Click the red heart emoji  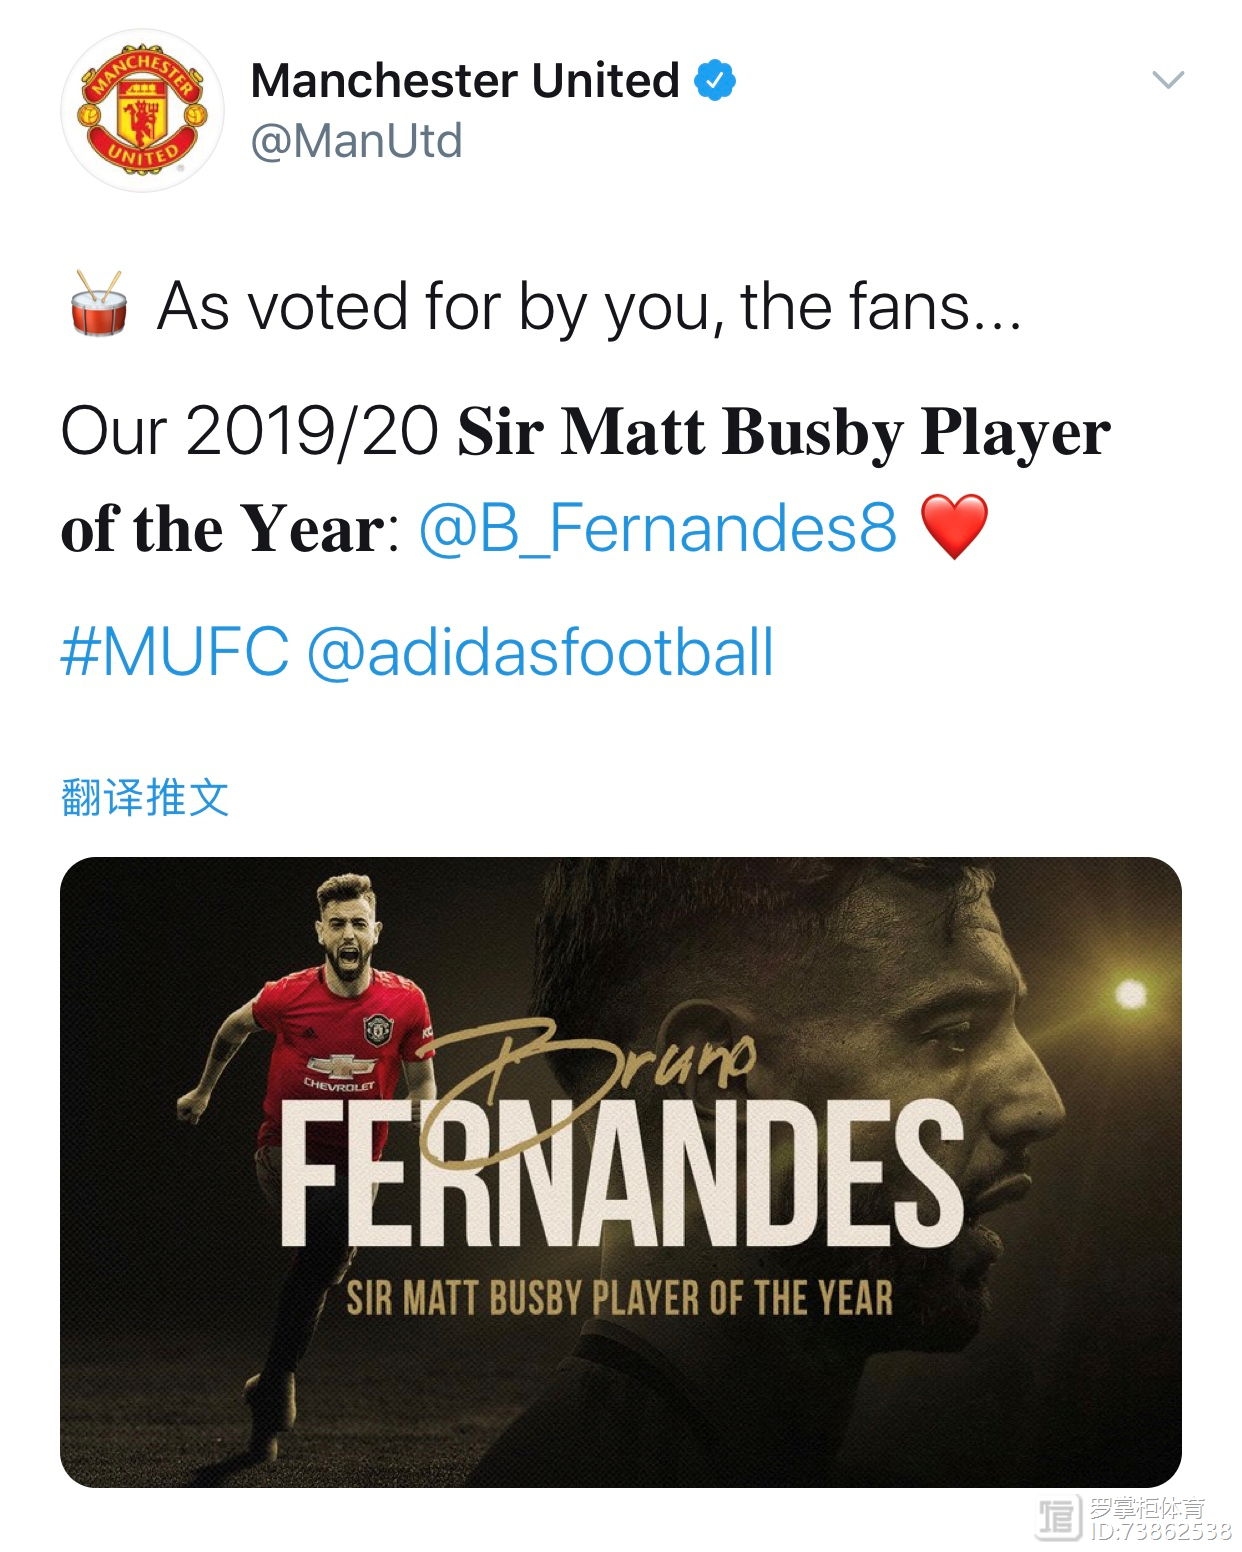[x=954, y=526]
